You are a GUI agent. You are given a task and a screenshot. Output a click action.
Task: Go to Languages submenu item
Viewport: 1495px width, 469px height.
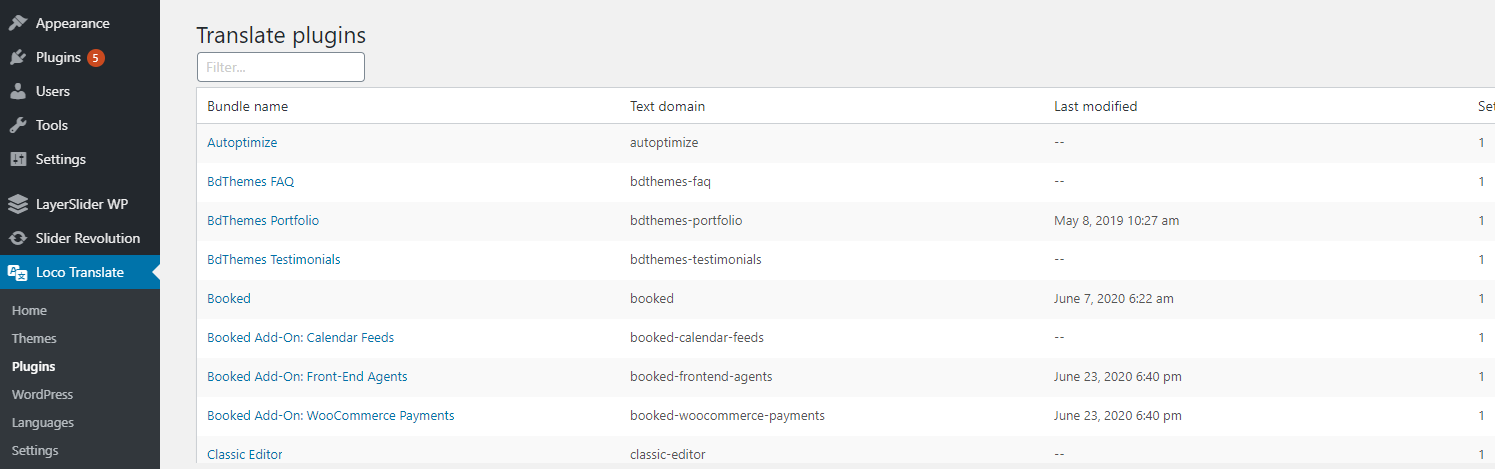click(42, 422)
